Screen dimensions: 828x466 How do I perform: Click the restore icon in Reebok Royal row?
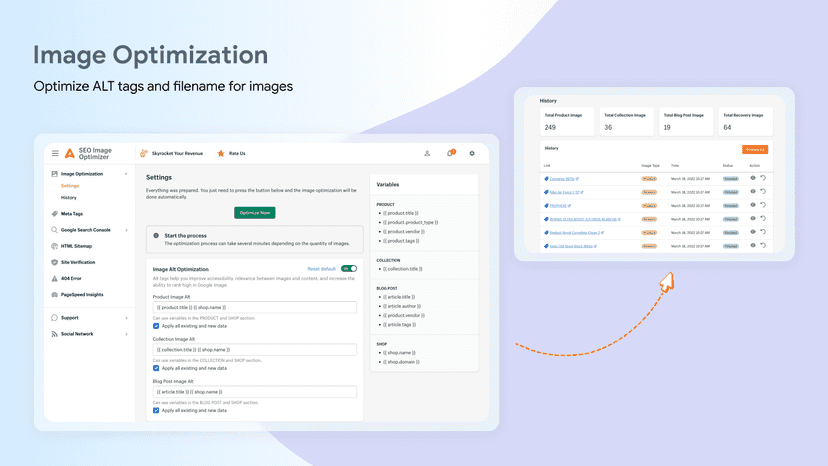763,232
